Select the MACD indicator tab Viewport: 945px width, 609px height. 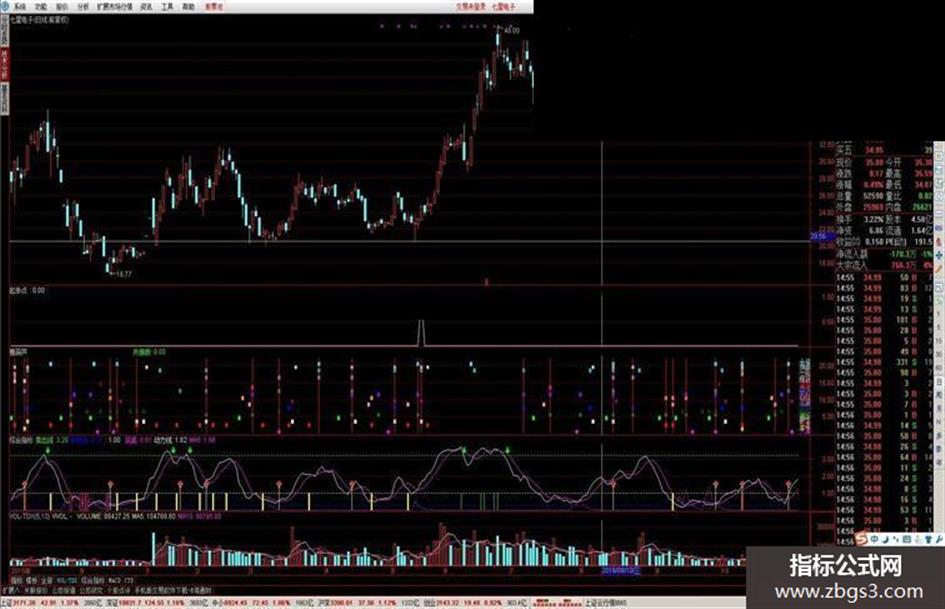click(115, 581)
